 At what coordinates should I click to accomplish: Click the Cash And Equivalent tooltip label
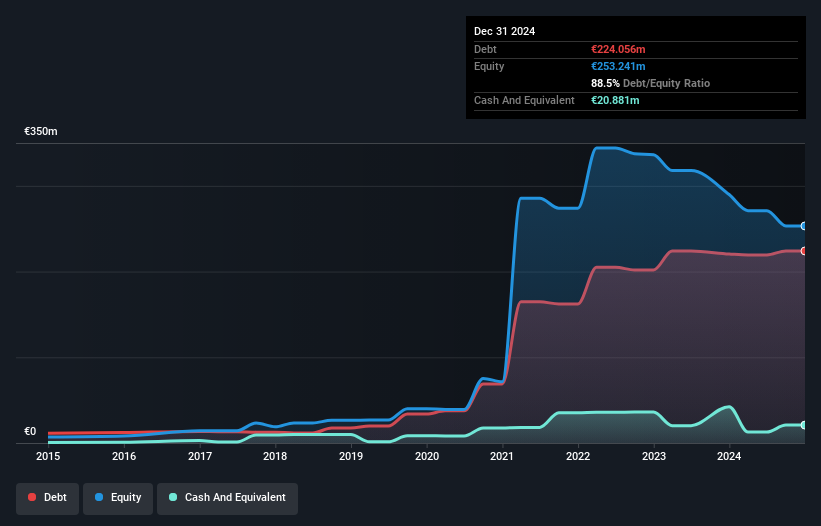[524, 100]
